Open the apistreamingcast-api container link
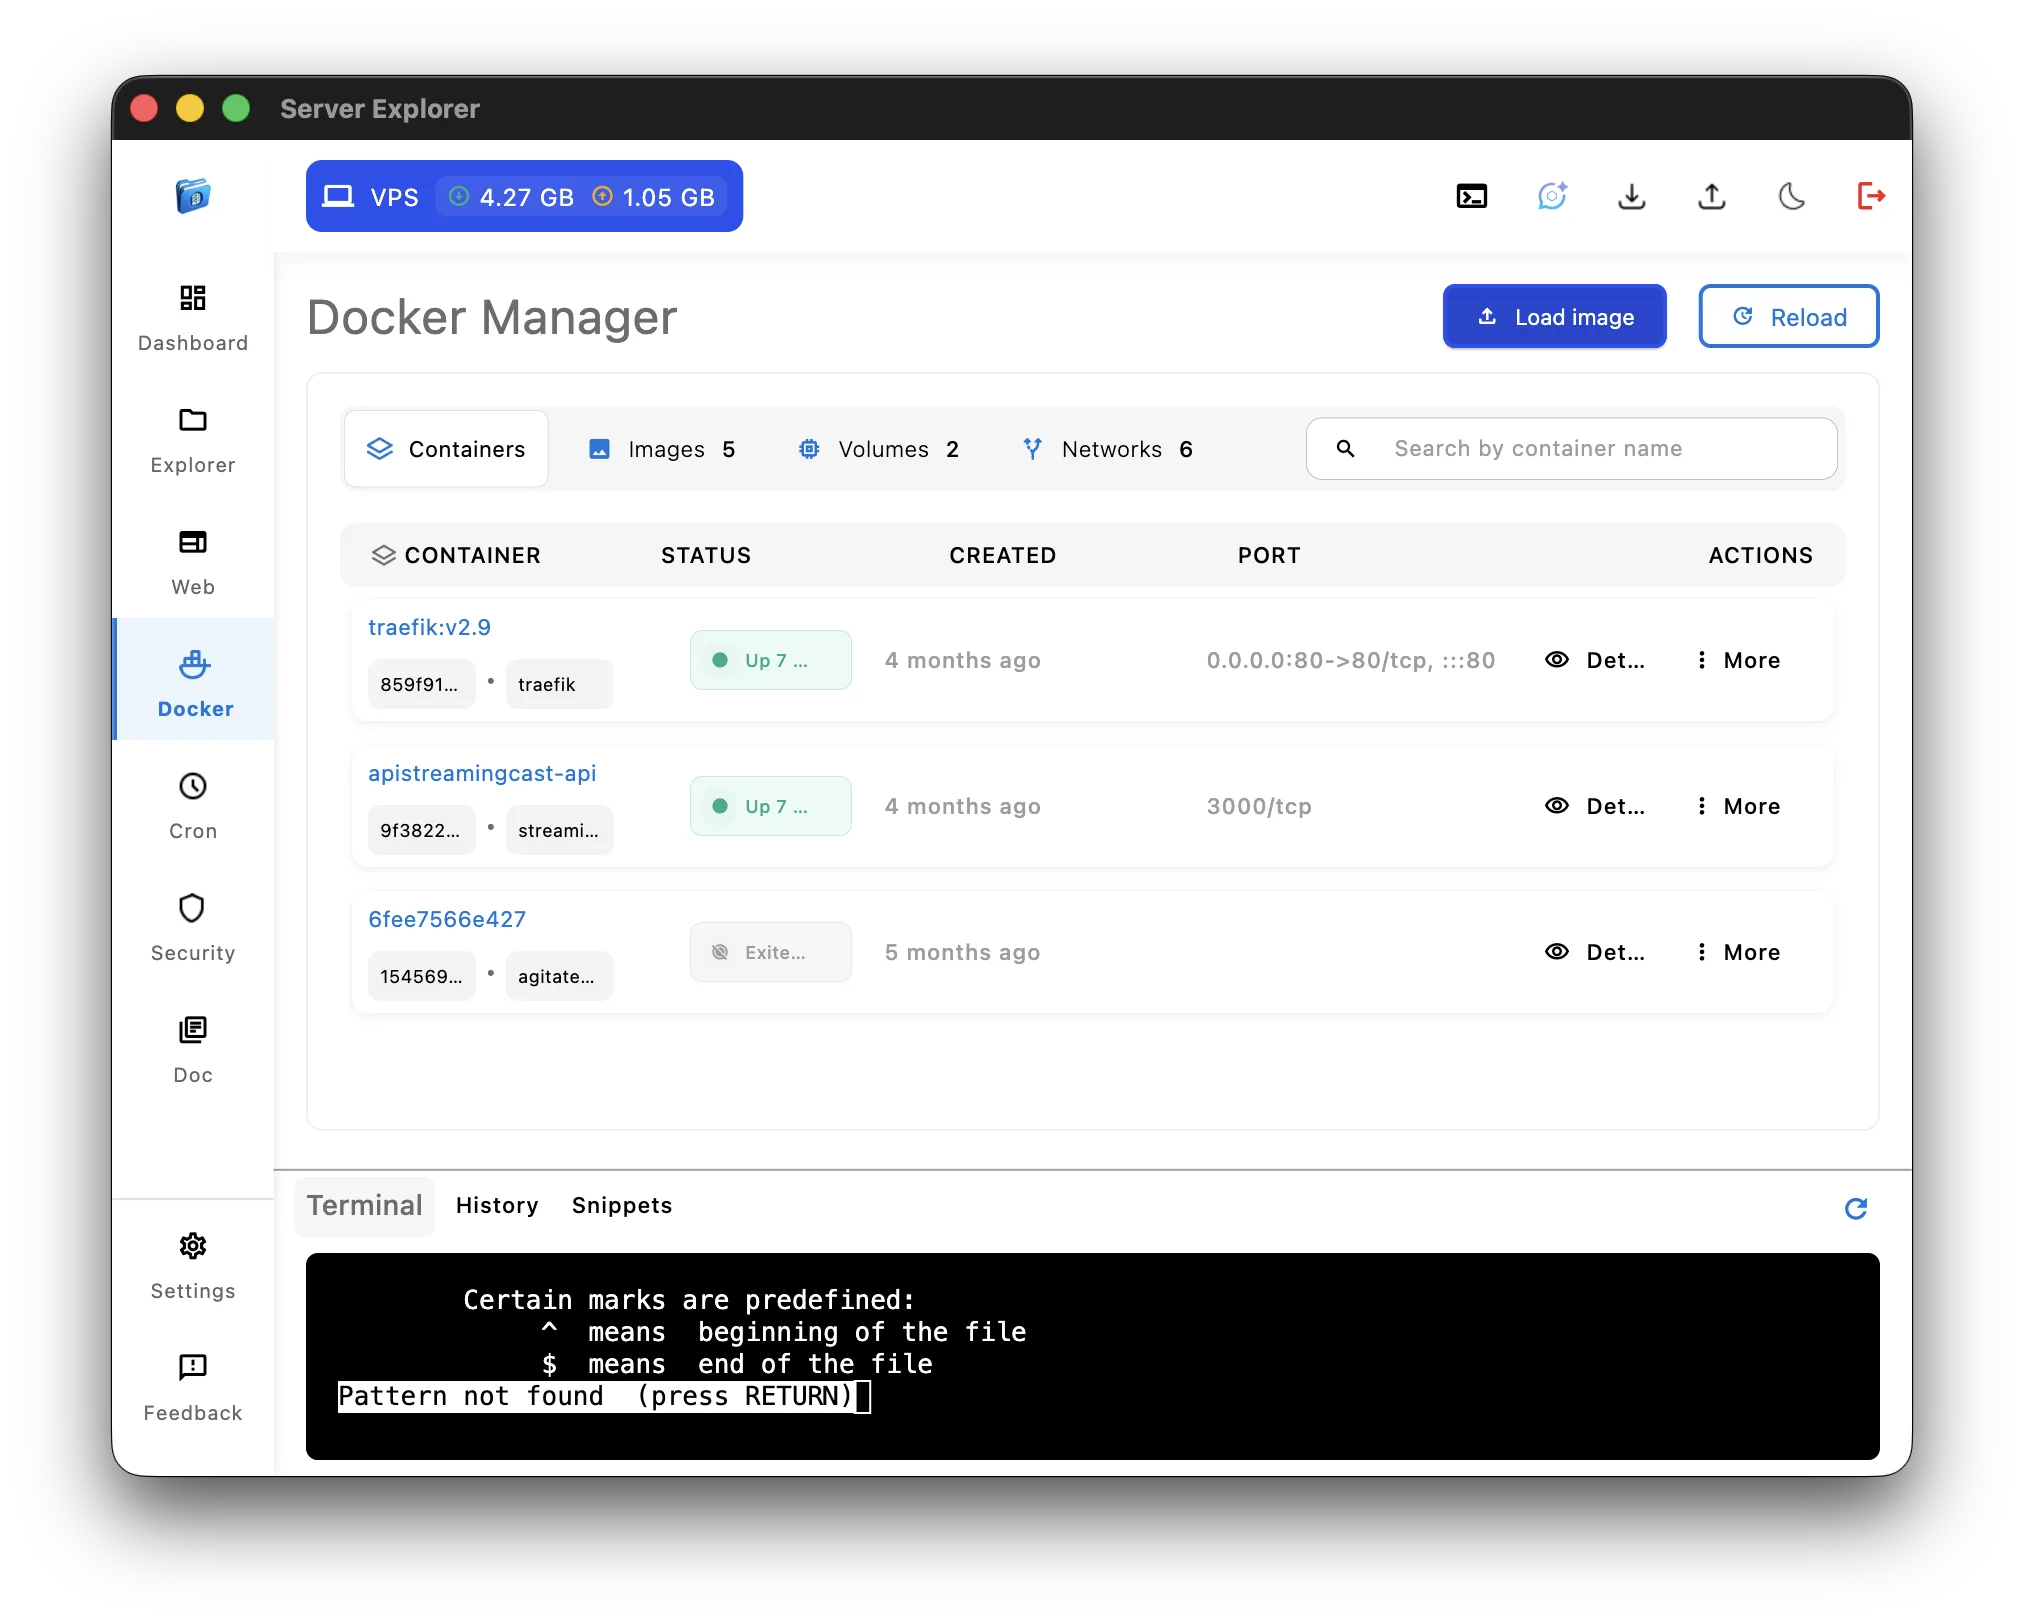 483,773
